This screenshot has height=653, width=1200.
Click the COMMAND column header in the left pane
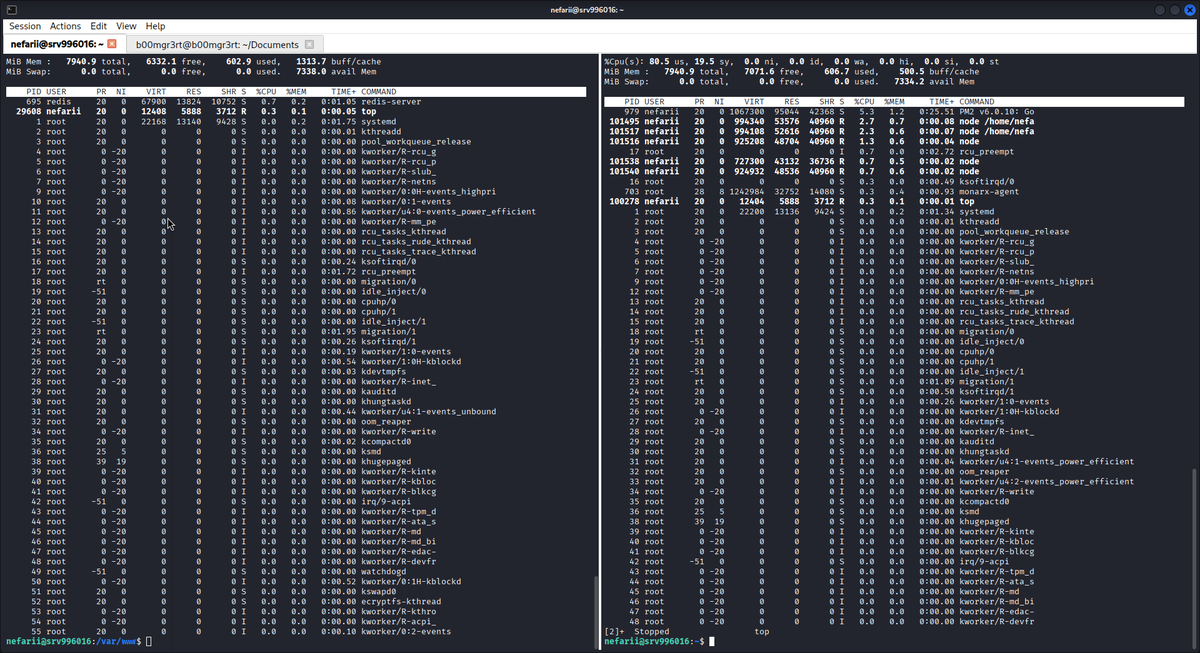(x=380, y=92)
